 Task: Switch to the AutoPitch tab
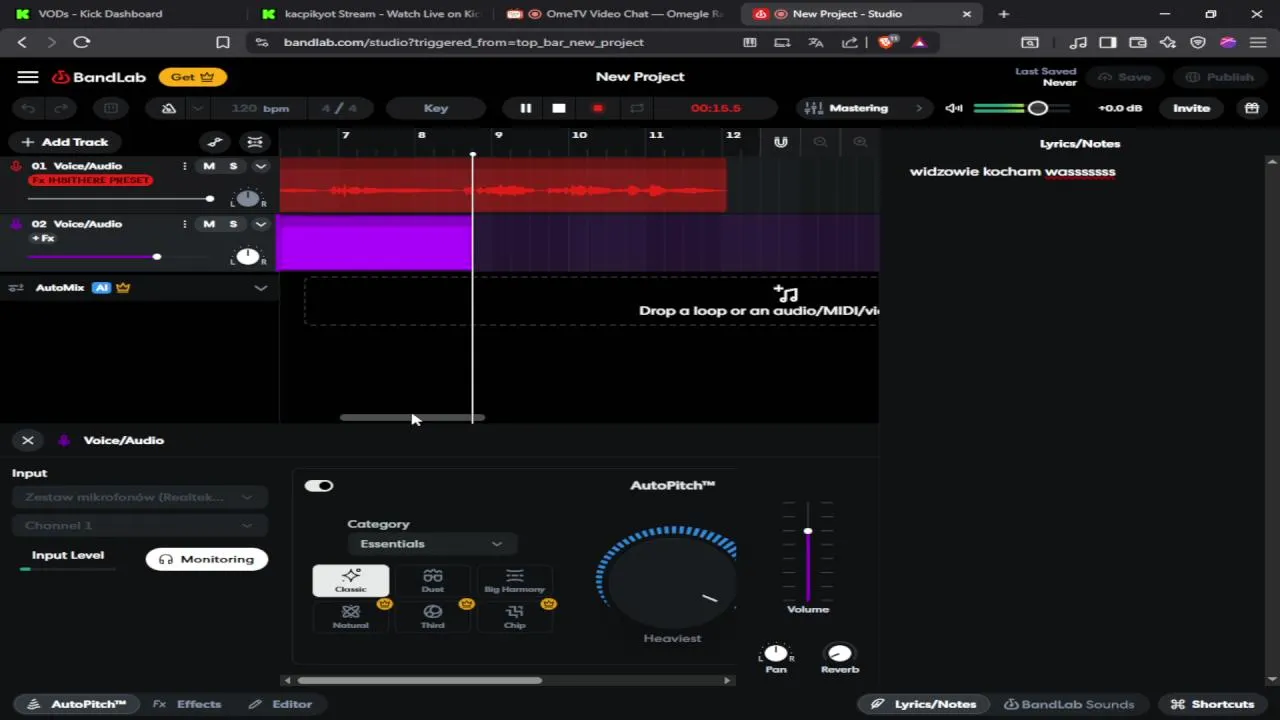click(77, 704)
